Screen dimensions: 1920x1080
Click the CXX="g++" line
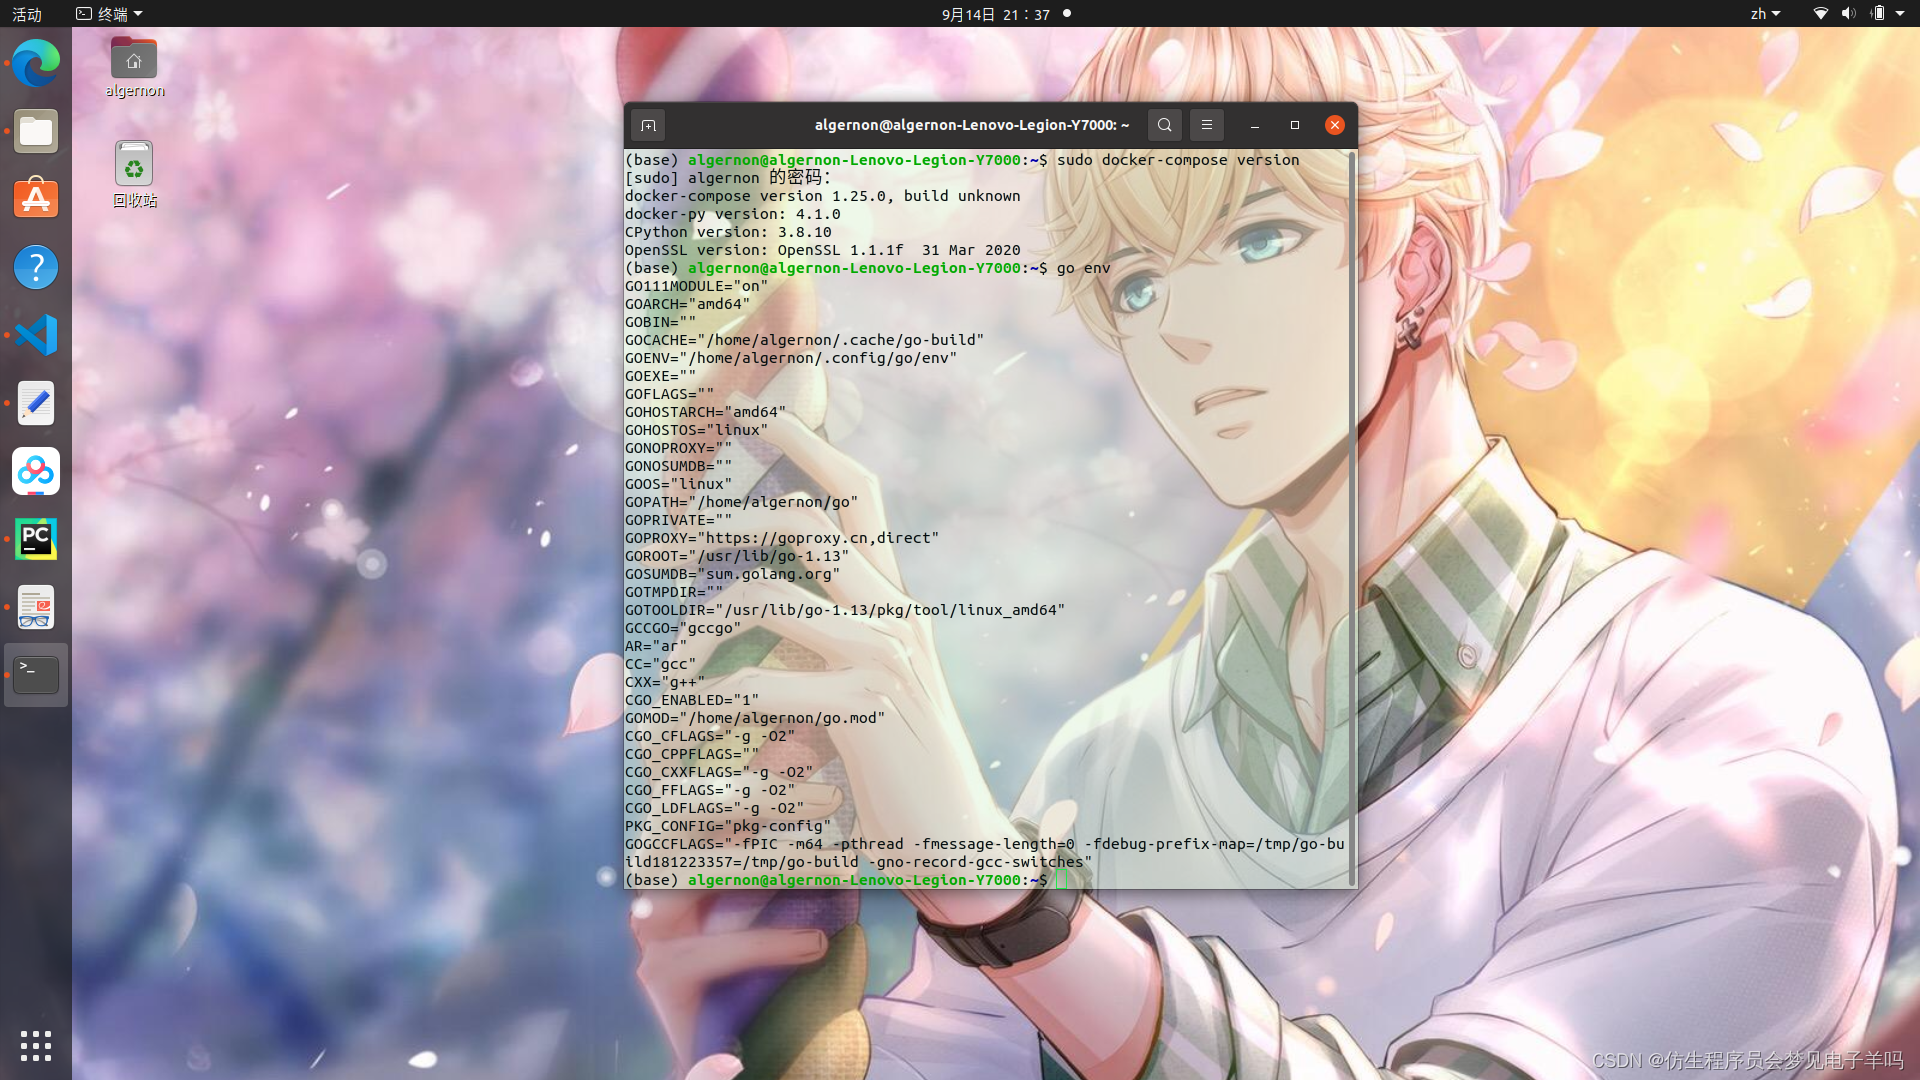665,682
